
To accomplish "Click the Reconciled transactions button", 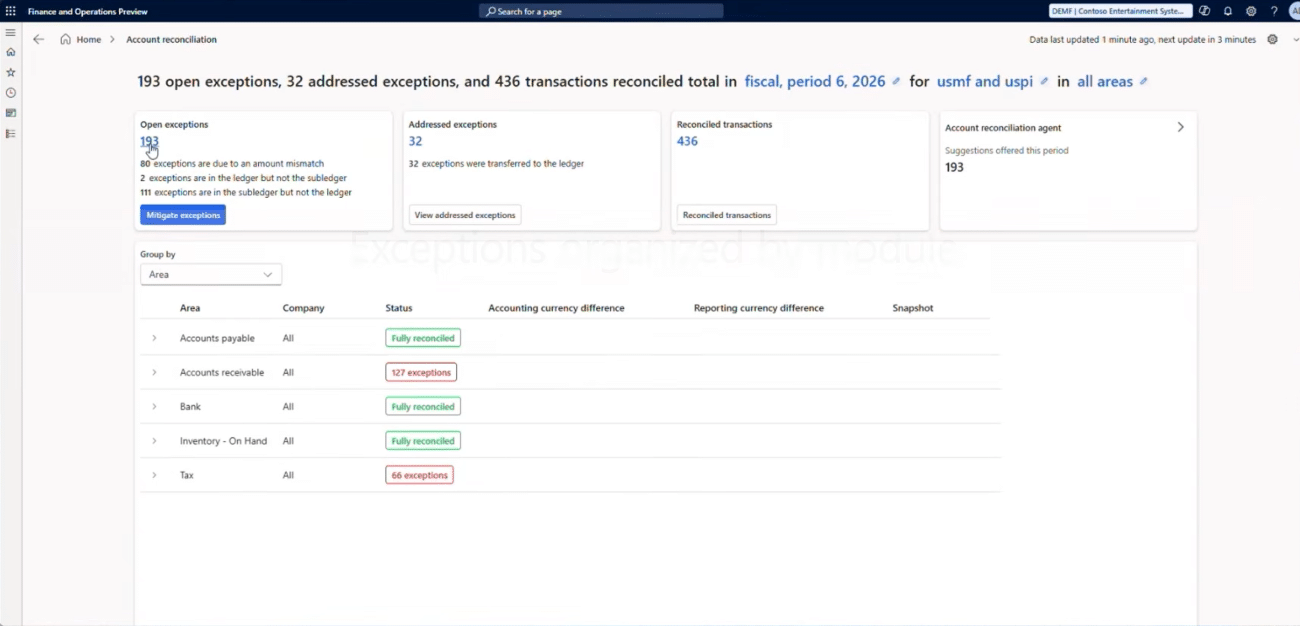I will 727,215.
